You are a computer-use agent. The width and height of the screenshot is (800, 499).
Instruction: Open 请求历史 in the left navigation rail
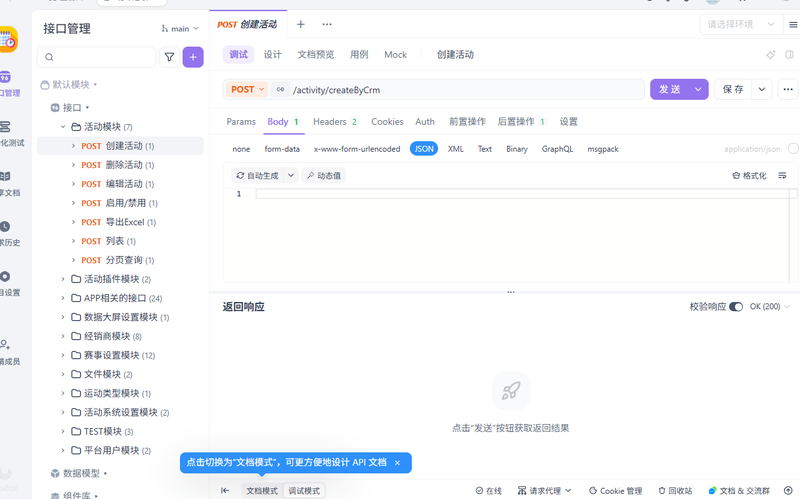coord(8,234)
